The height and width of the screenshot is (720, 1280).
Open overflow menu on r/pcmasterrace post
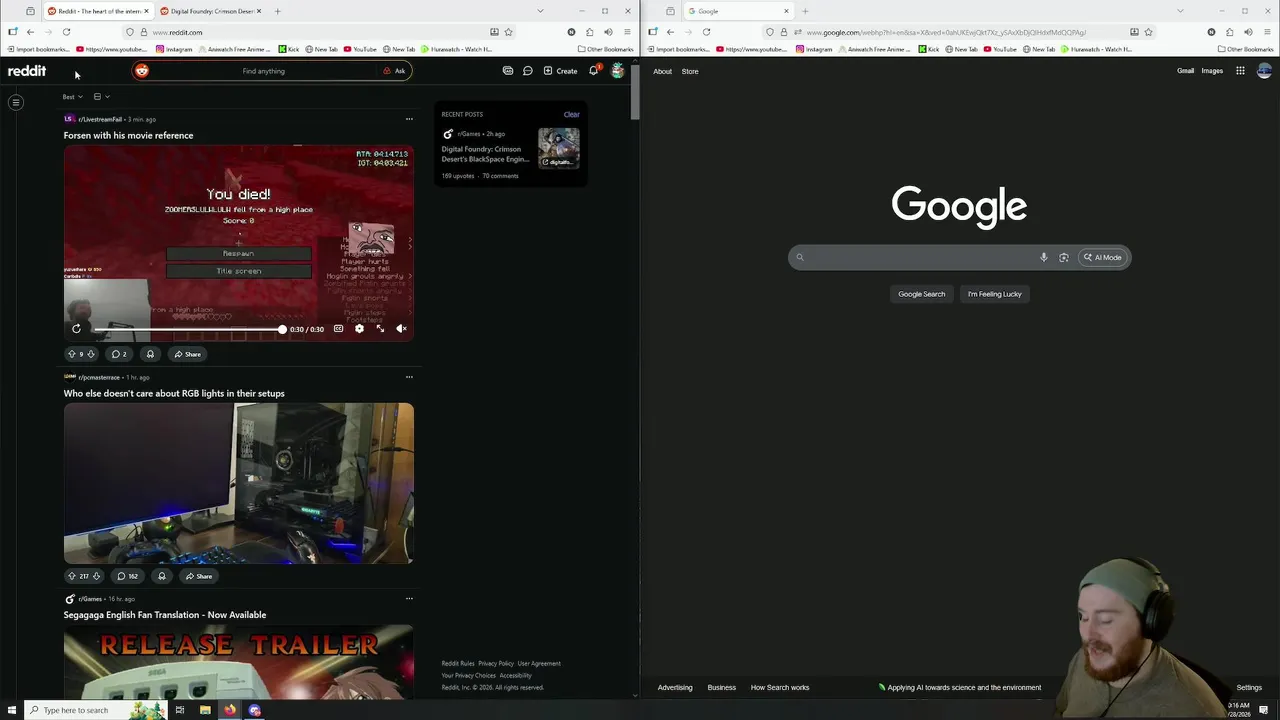(x=409, y=377)
